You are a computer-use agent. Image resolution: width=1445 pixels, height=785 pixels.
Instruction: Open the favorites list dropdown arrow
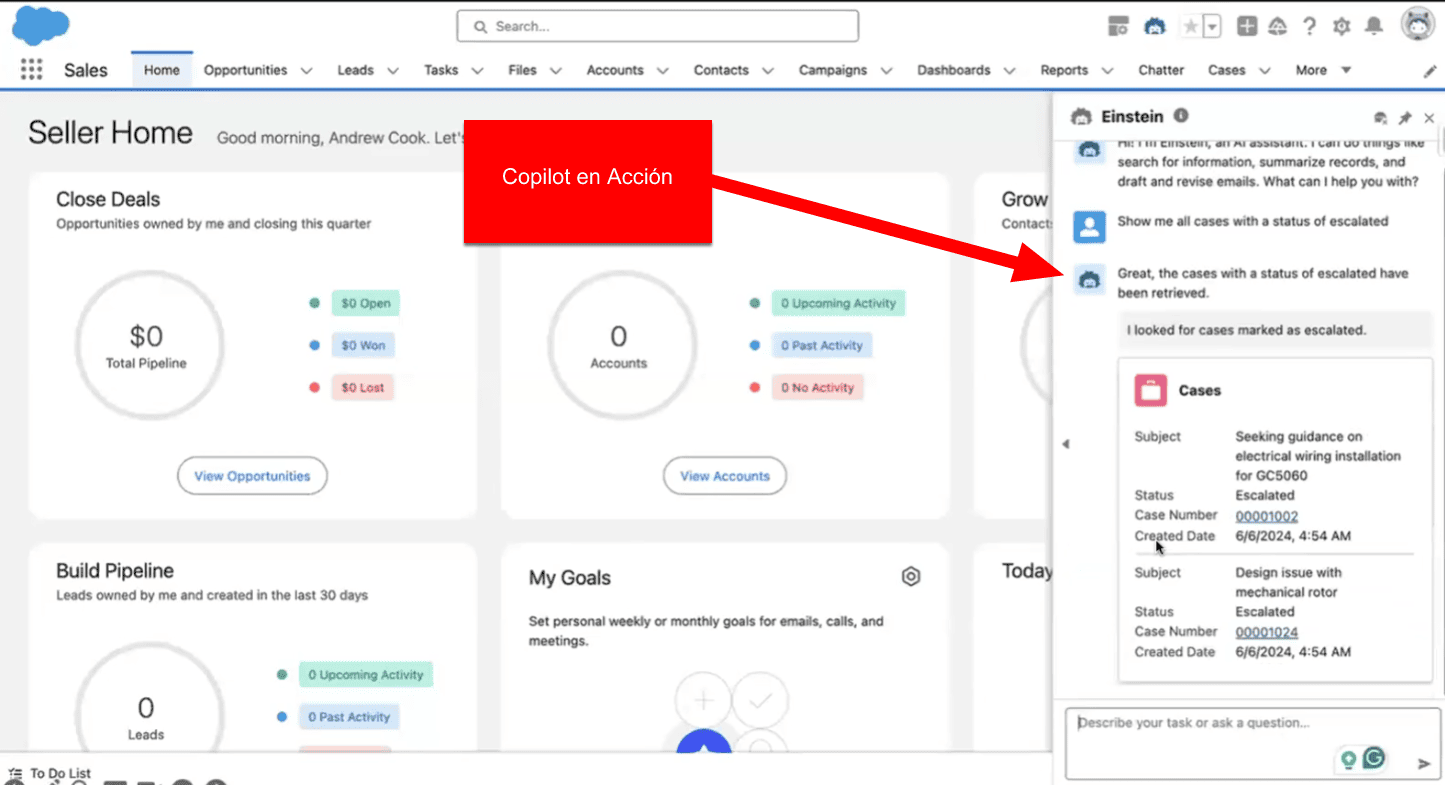click(x=1212, y=27)
